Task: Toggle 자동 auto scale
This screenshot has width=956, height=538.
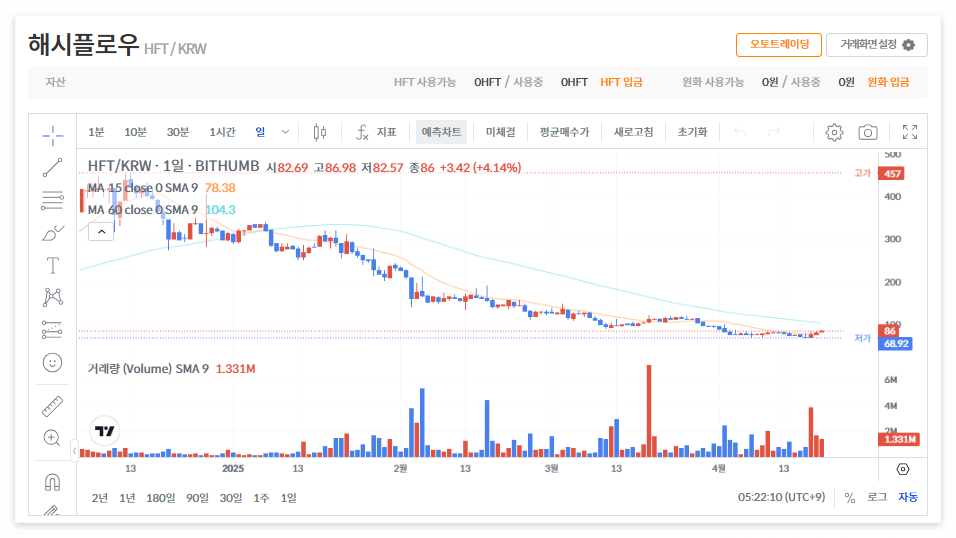Action: point(907,498)
